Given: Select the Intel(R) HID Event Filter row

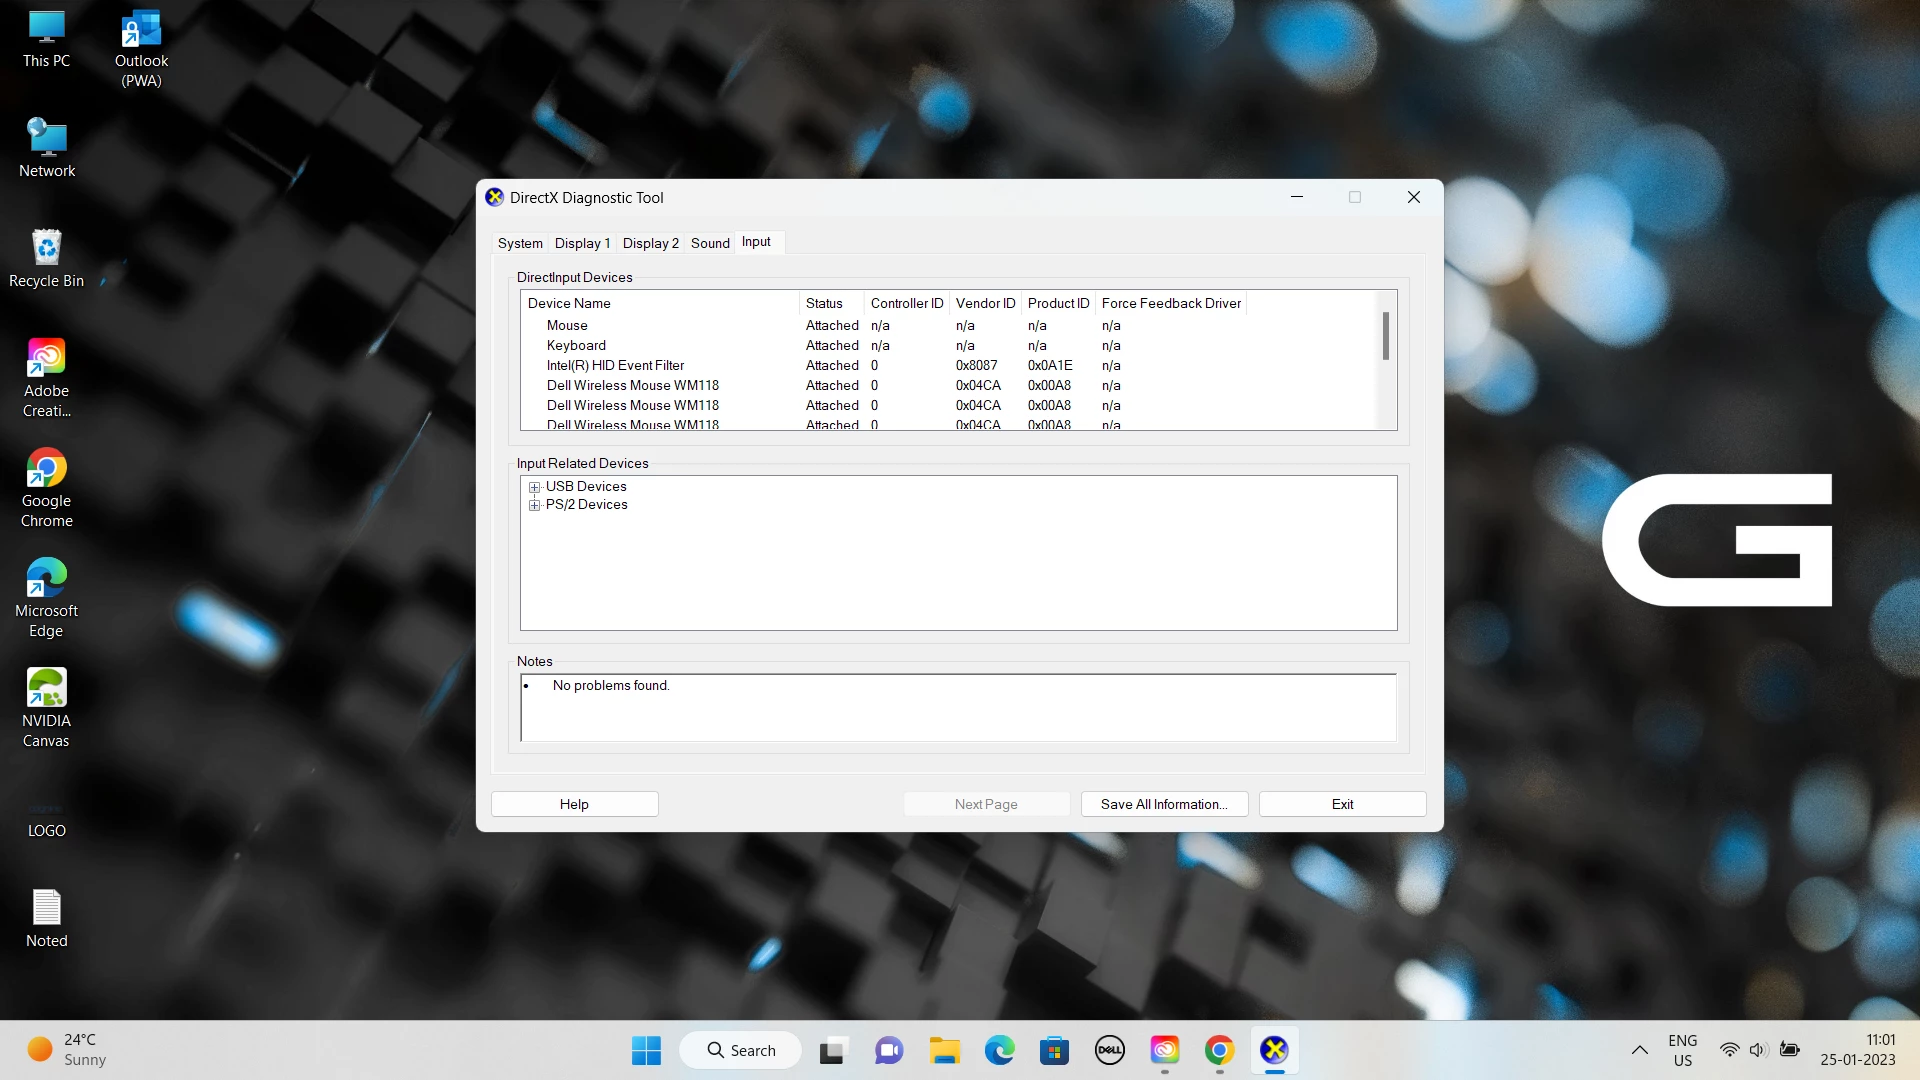Looking at the screenshot, I should (x=615, y=365).
